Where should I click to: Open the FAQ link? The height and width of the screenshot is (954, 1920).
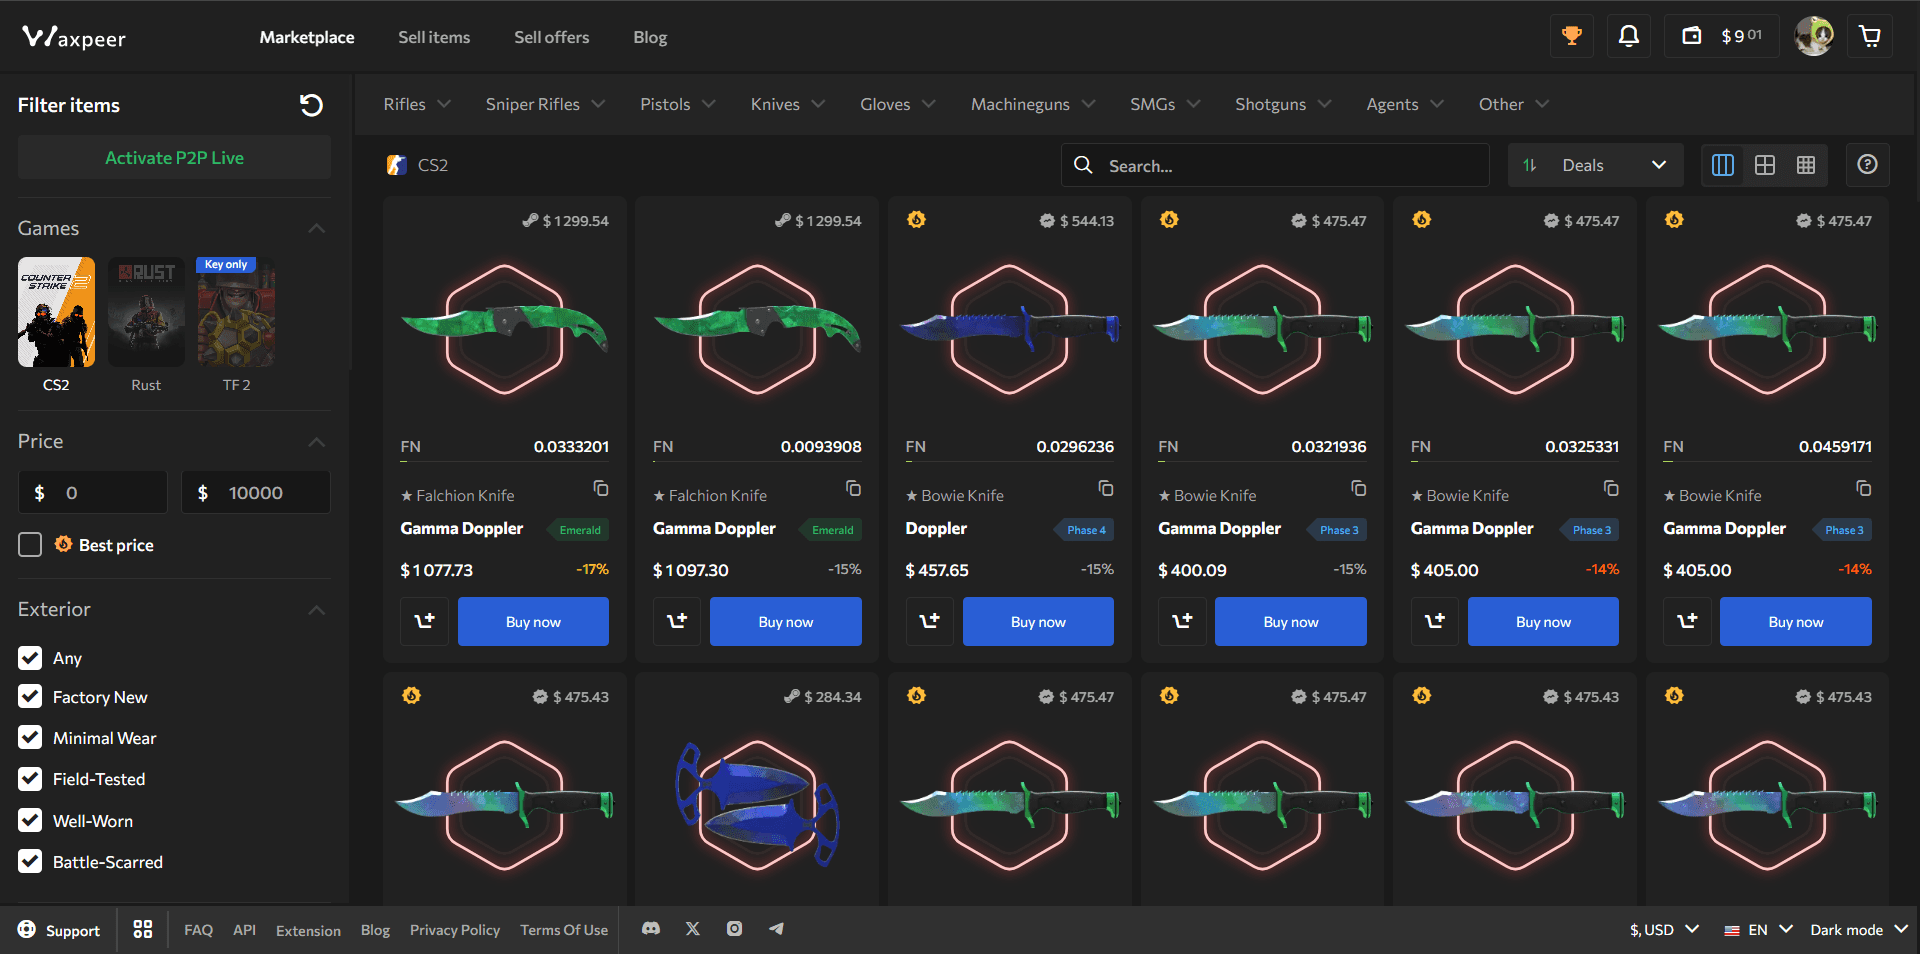[198, 930]
